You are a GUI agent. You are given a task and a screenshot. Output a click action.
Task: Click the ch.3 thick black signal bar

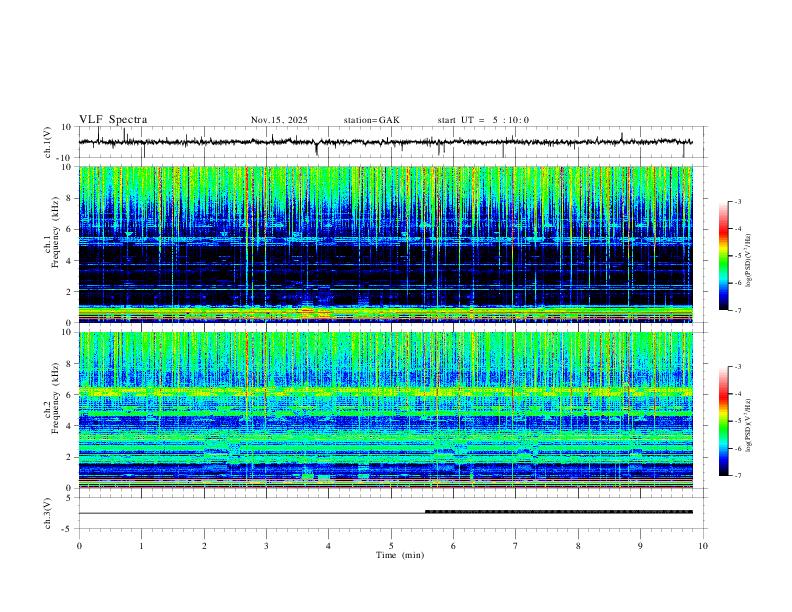click(x=559, y=512)
